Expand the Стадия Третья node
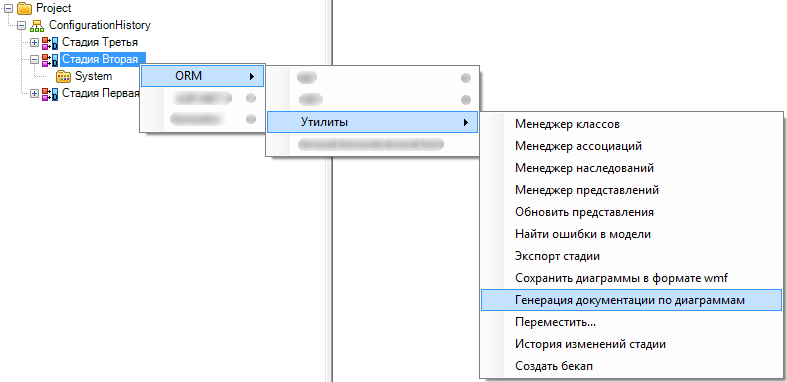Screen dimensions: 787x382 [x=35, y=42]
